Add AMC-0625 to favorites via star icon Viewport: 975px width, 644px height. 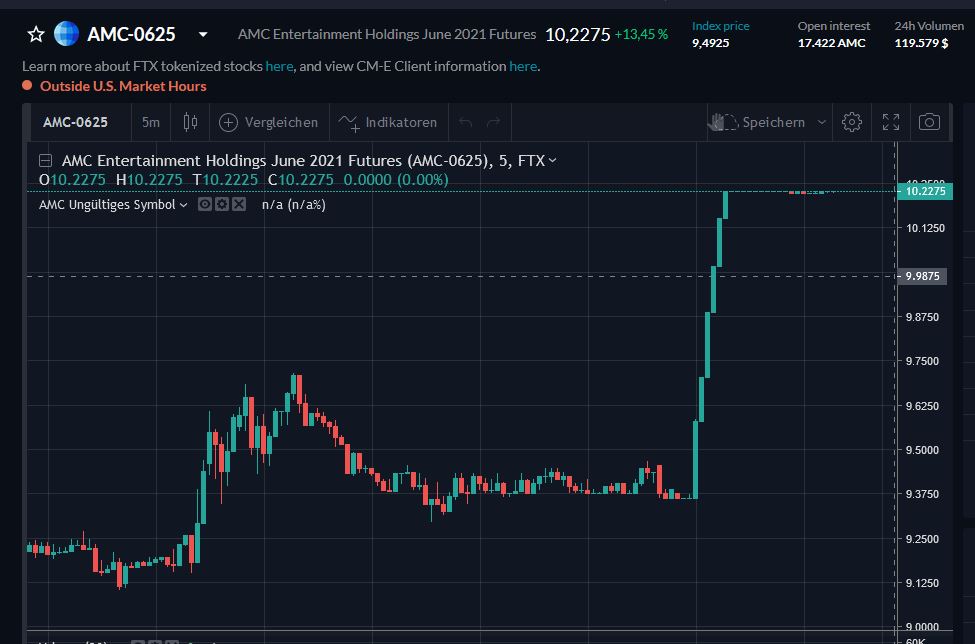pyautogui.click(x=36, y=33)
